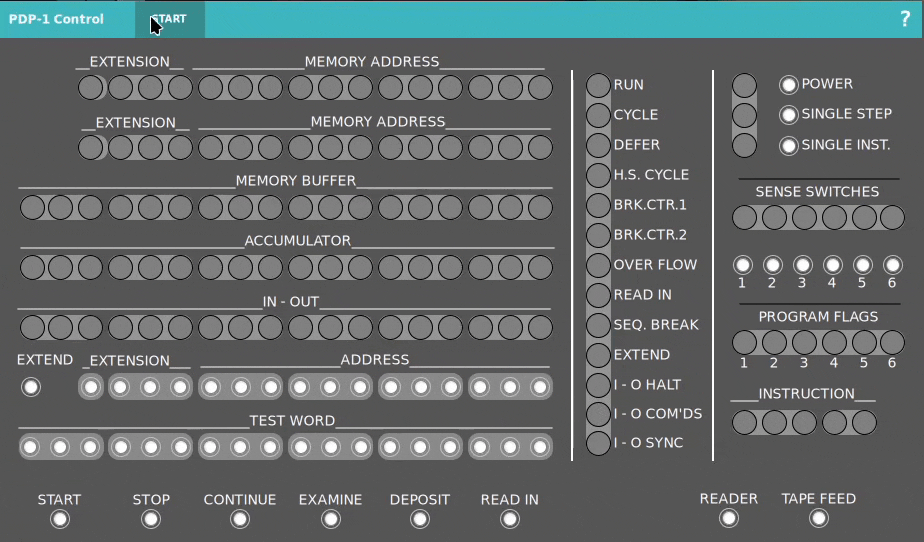924x542 pixels.
Task: Click program flag lamp 1
Action: coord(744,342)
